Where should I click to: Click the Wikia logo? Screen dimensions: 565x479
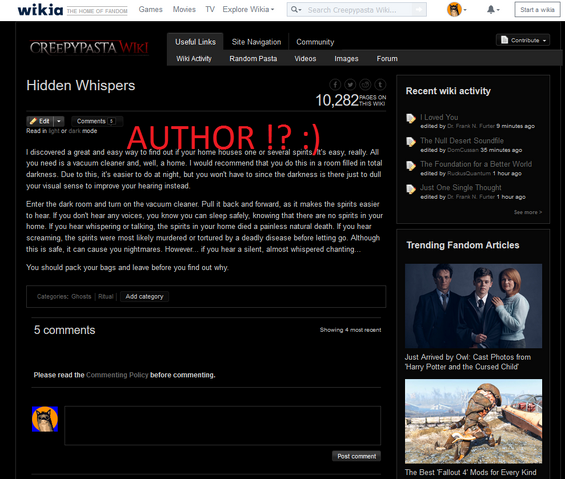[x=40, y=9]
